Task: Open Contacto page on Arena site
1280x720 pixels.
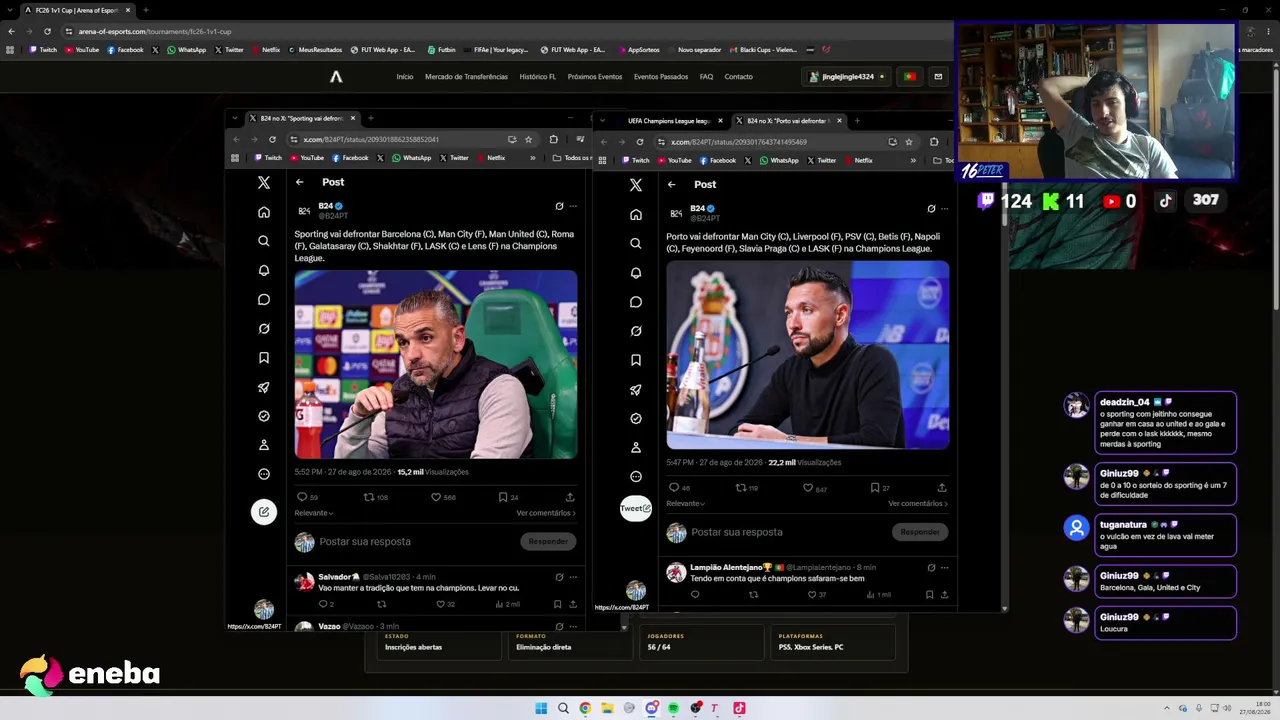Action: click(x=738, y=77)
